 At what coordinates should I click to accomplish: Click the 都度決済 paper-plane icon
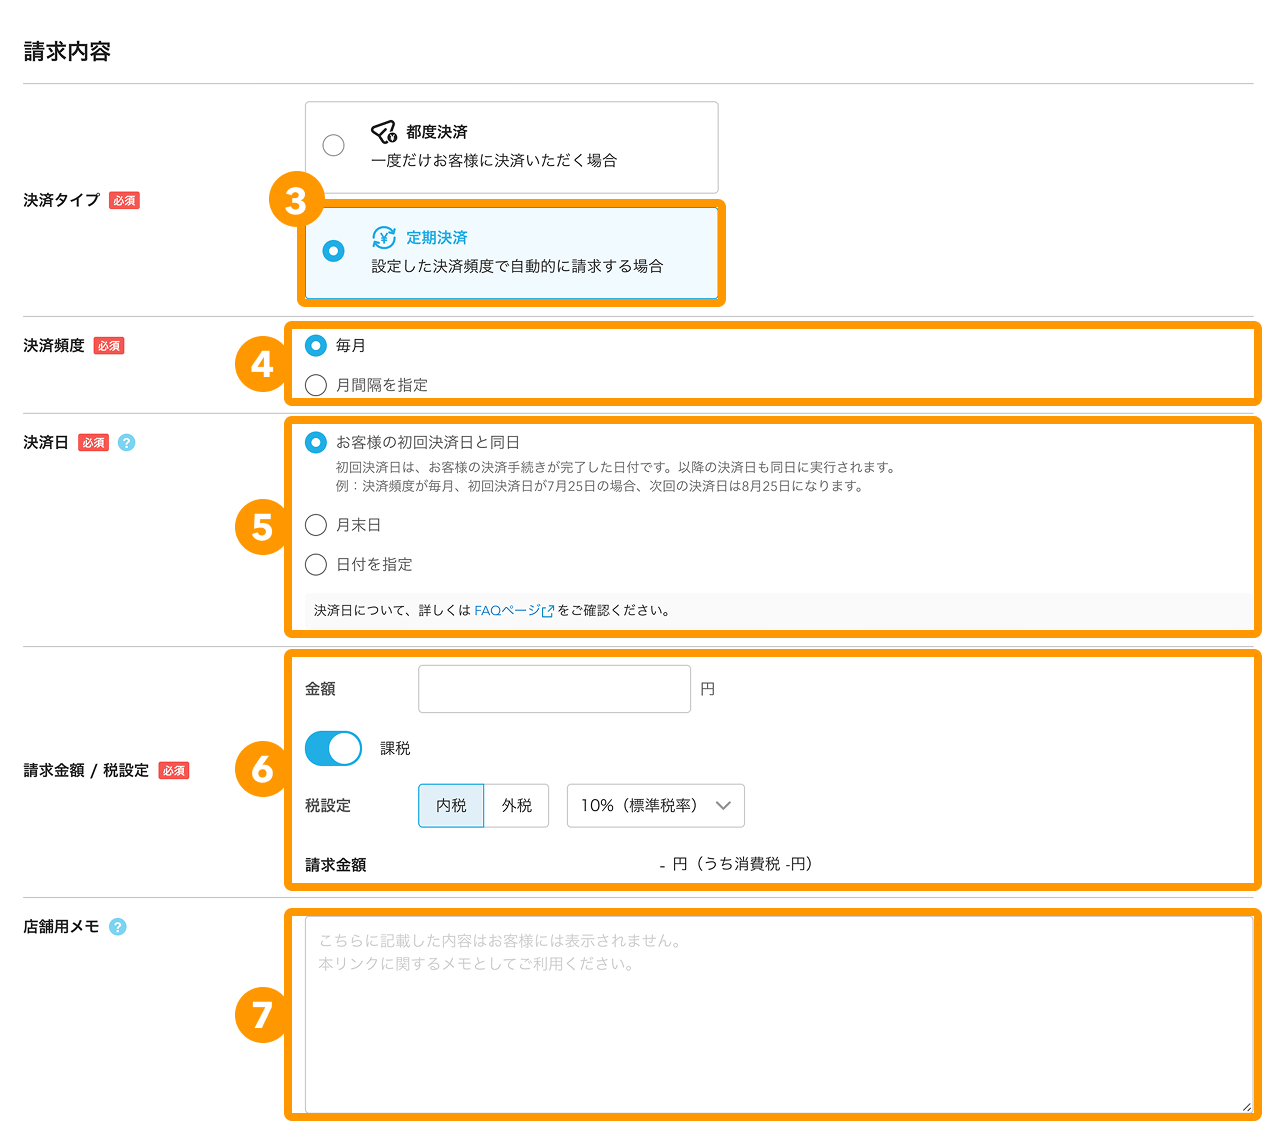point(384,132)
